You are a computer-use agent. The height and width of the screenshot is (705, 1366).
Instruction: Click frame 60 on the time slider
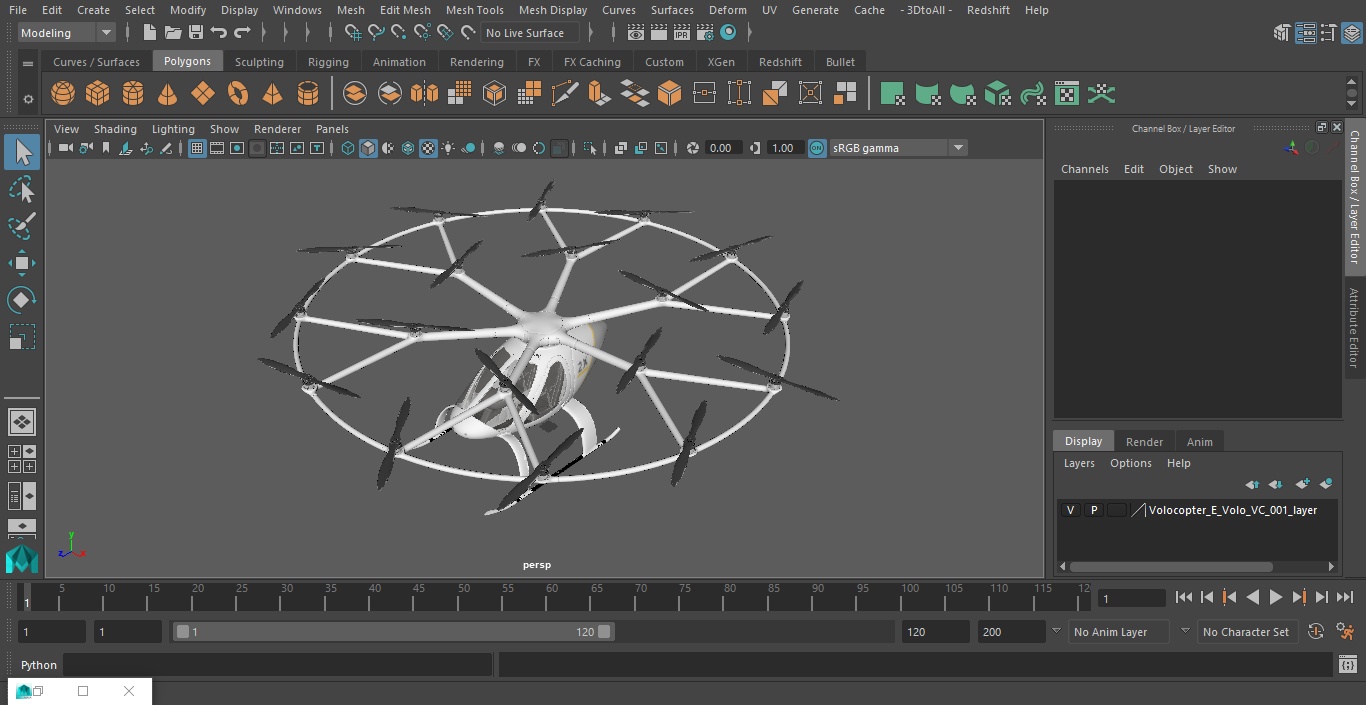tap(552, 596)
